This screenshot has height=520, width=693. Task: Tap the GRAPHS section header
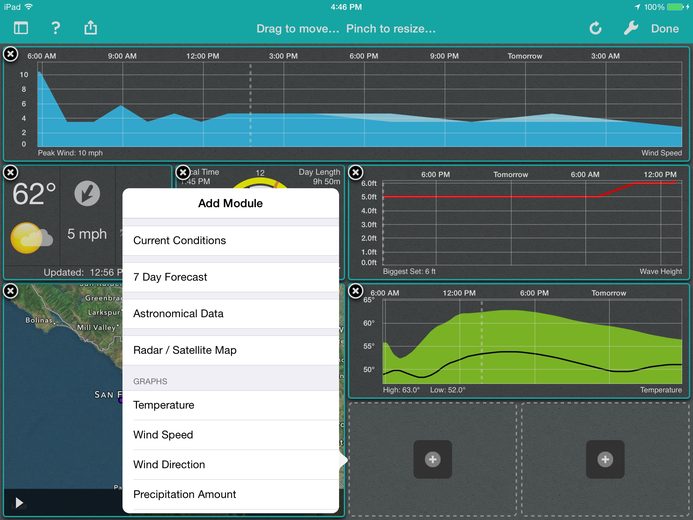150,381
